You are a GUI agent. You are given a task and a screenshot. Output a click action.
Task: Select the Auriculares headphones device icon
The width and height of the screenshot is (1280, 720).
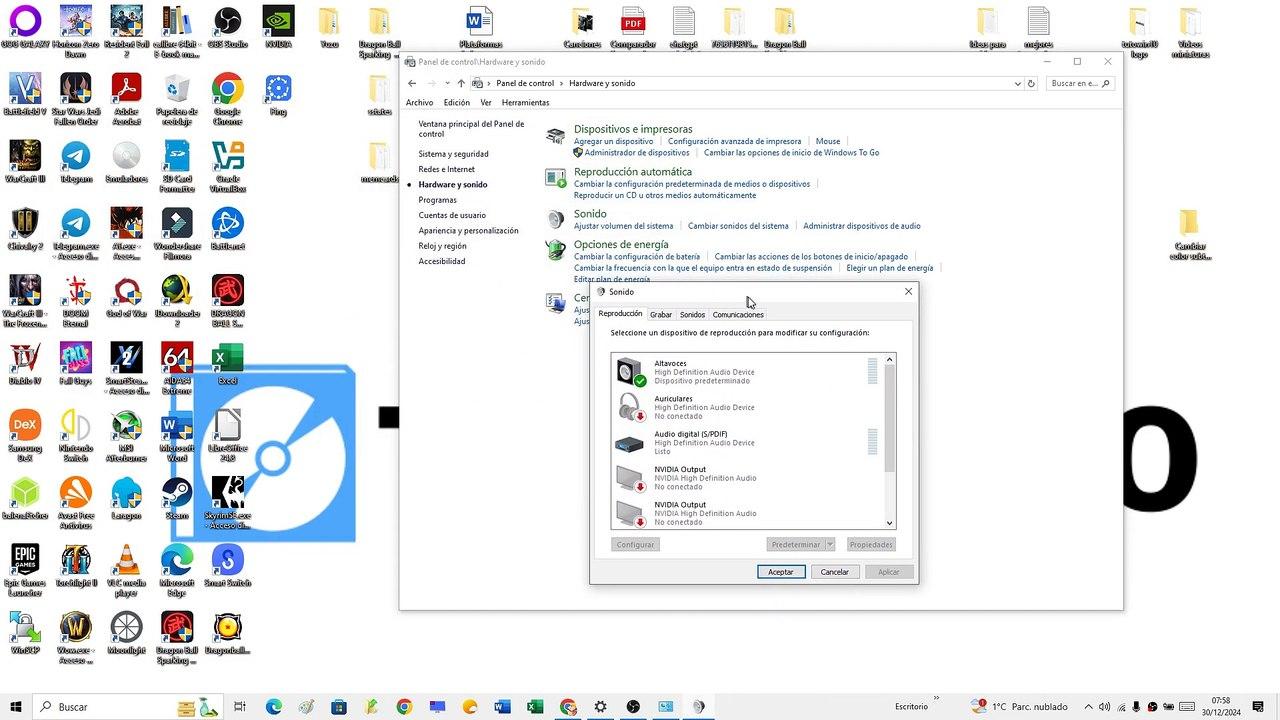click(630, 405)
